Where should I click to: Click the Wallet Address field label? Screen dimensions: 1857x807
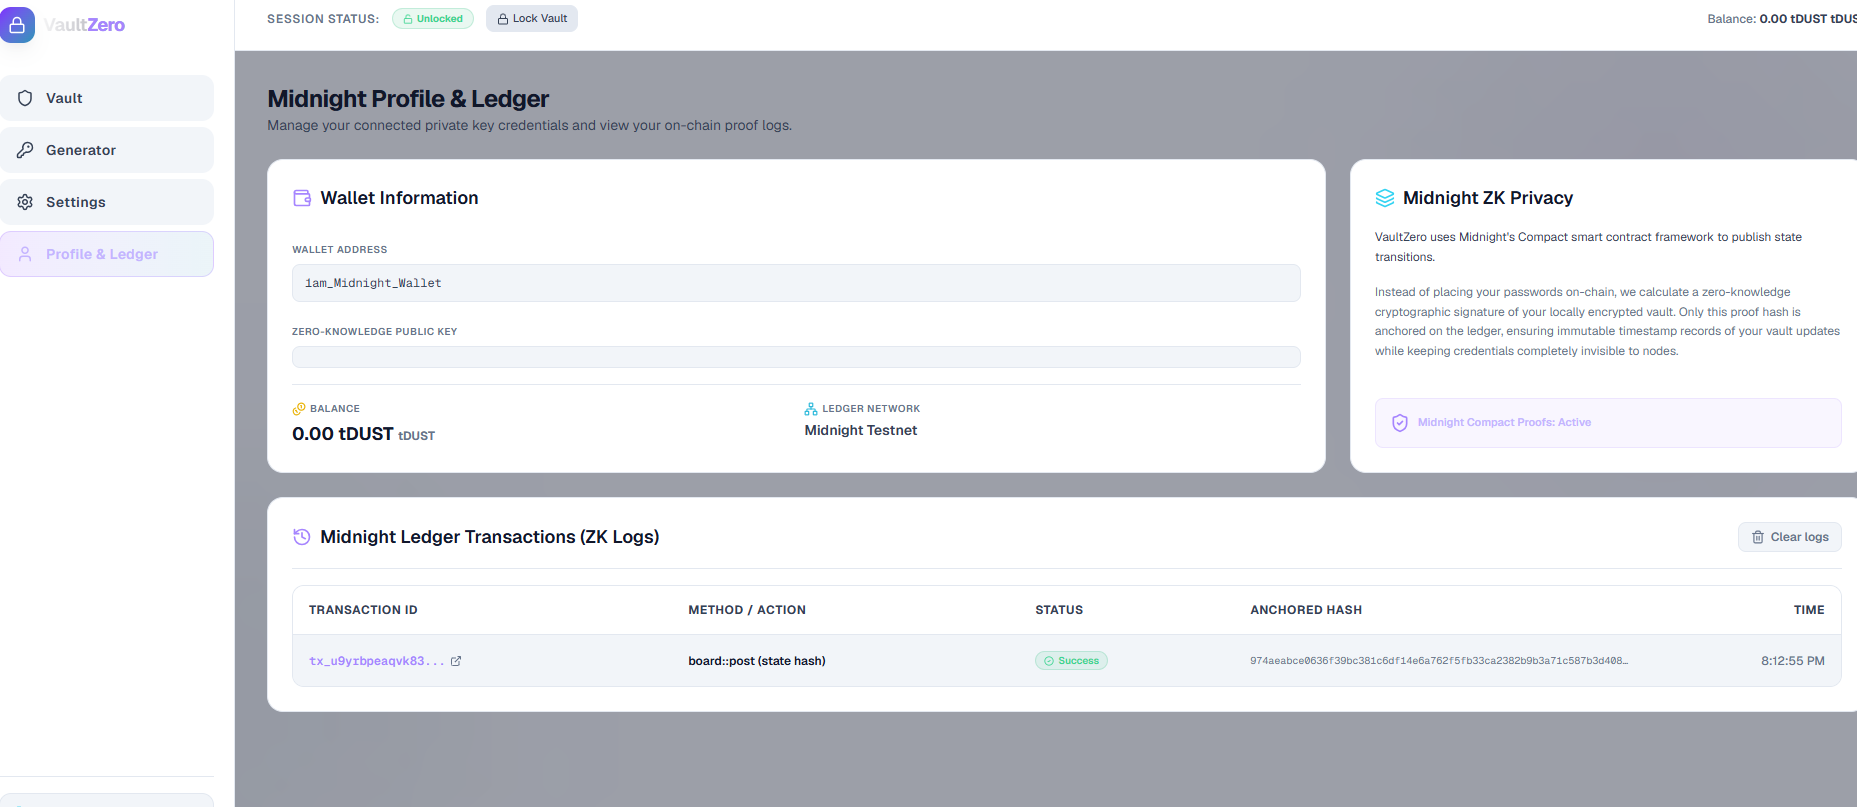[x=339, y=250]
